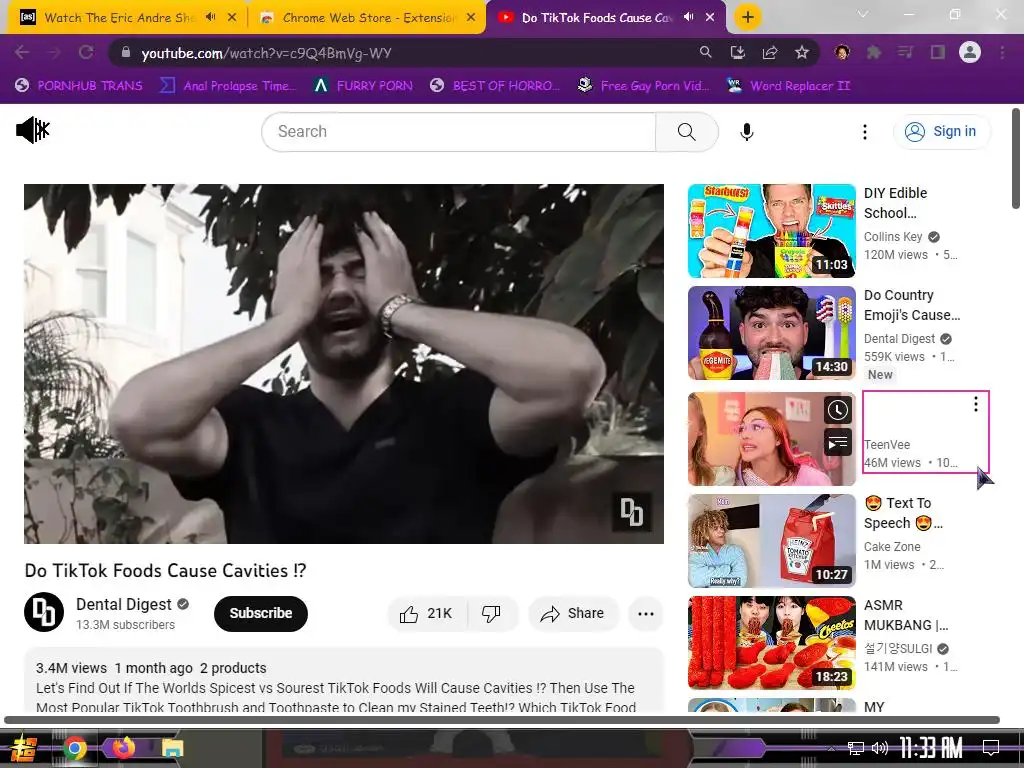Toggle the browser side panel icon
Image resolution: width=1024 pixels, height=768 pixels.
tap(938, 53)
